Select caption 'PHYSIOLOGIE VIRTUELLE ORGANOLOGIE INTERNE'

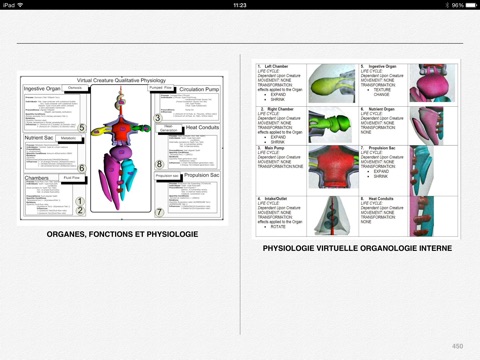pyautogui.click(x=357, y=248)
